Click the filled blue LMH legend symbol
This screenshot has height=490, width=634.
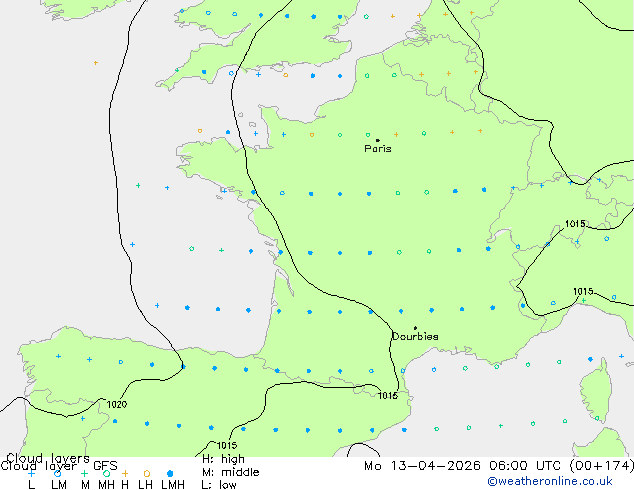pyautogui.click(x=170, y=473)
